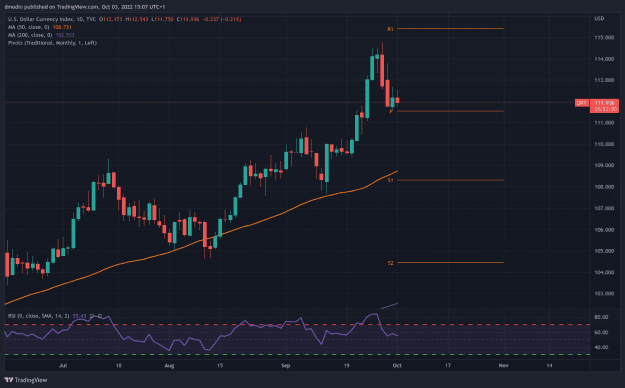Select the Pivots (Traditional, Monthly) legend
The width and height of the screenshot is (625, 388).
point(52,43)
